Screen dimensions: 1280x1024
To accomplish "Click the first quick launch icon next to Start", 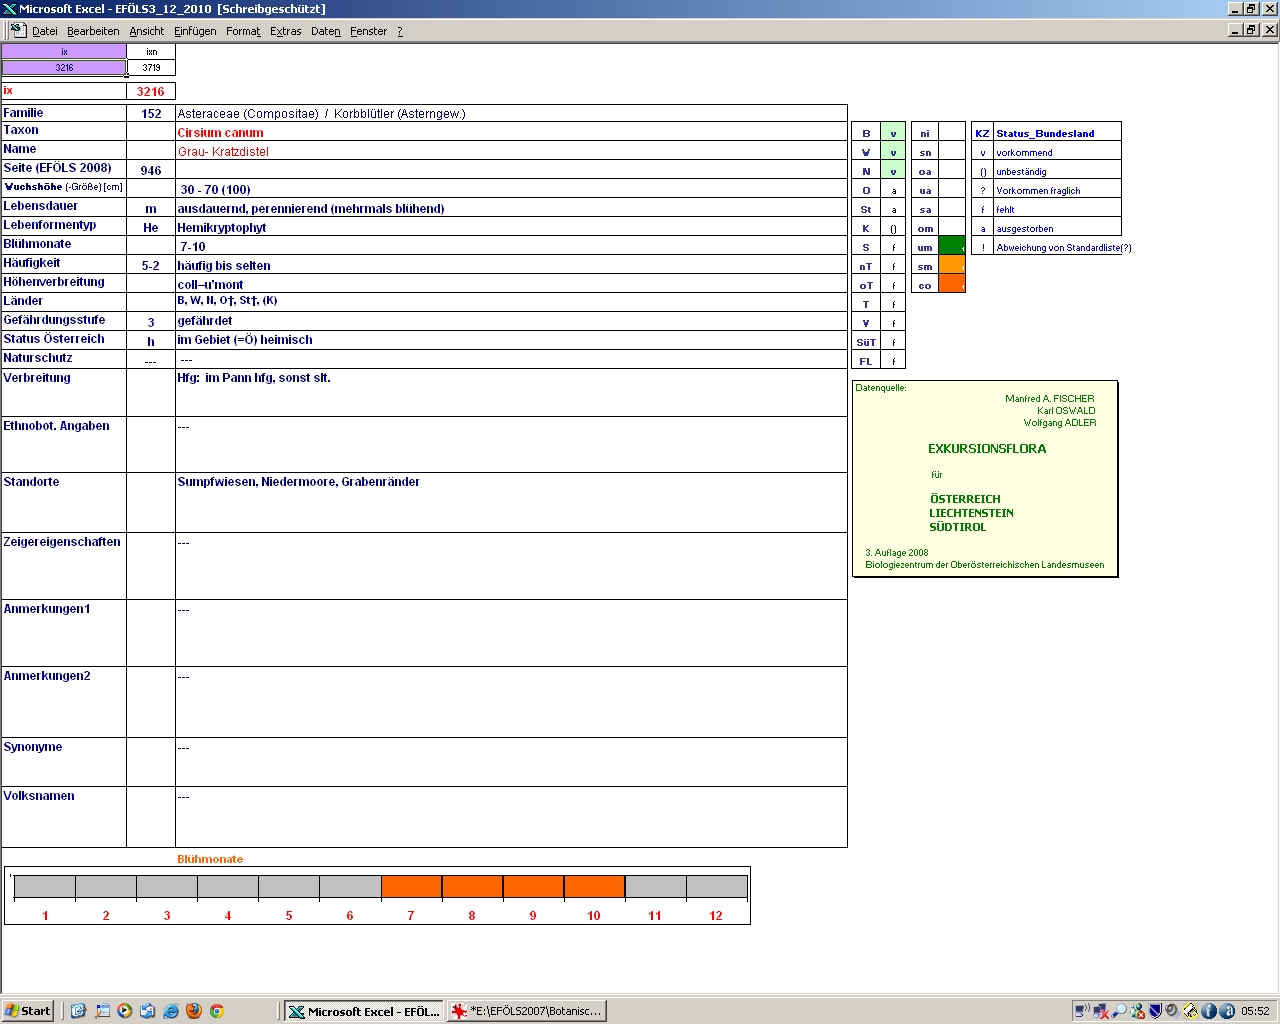I will (78, 1011).
